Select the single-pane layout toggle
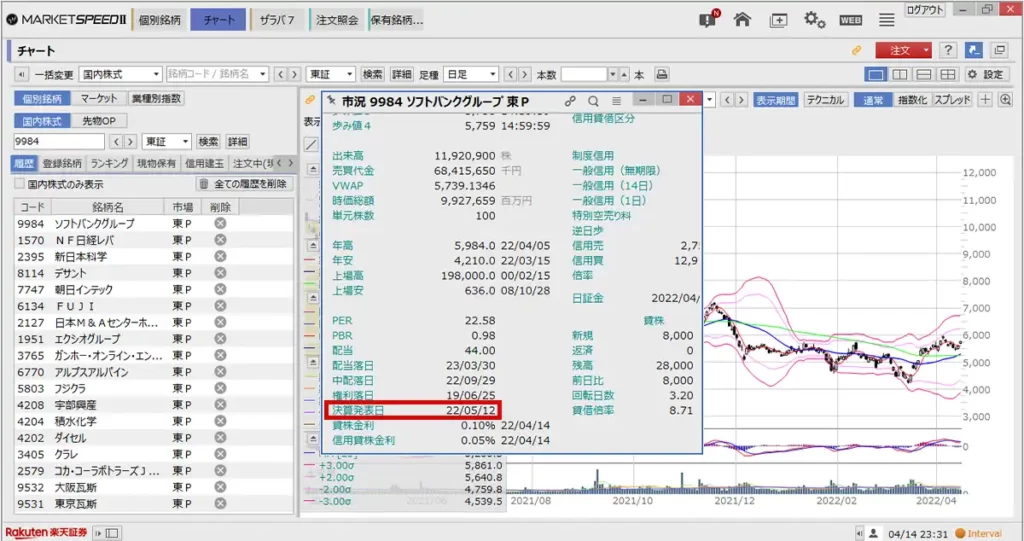Viewport: 1024px width, 541px height. click(876, 75)
